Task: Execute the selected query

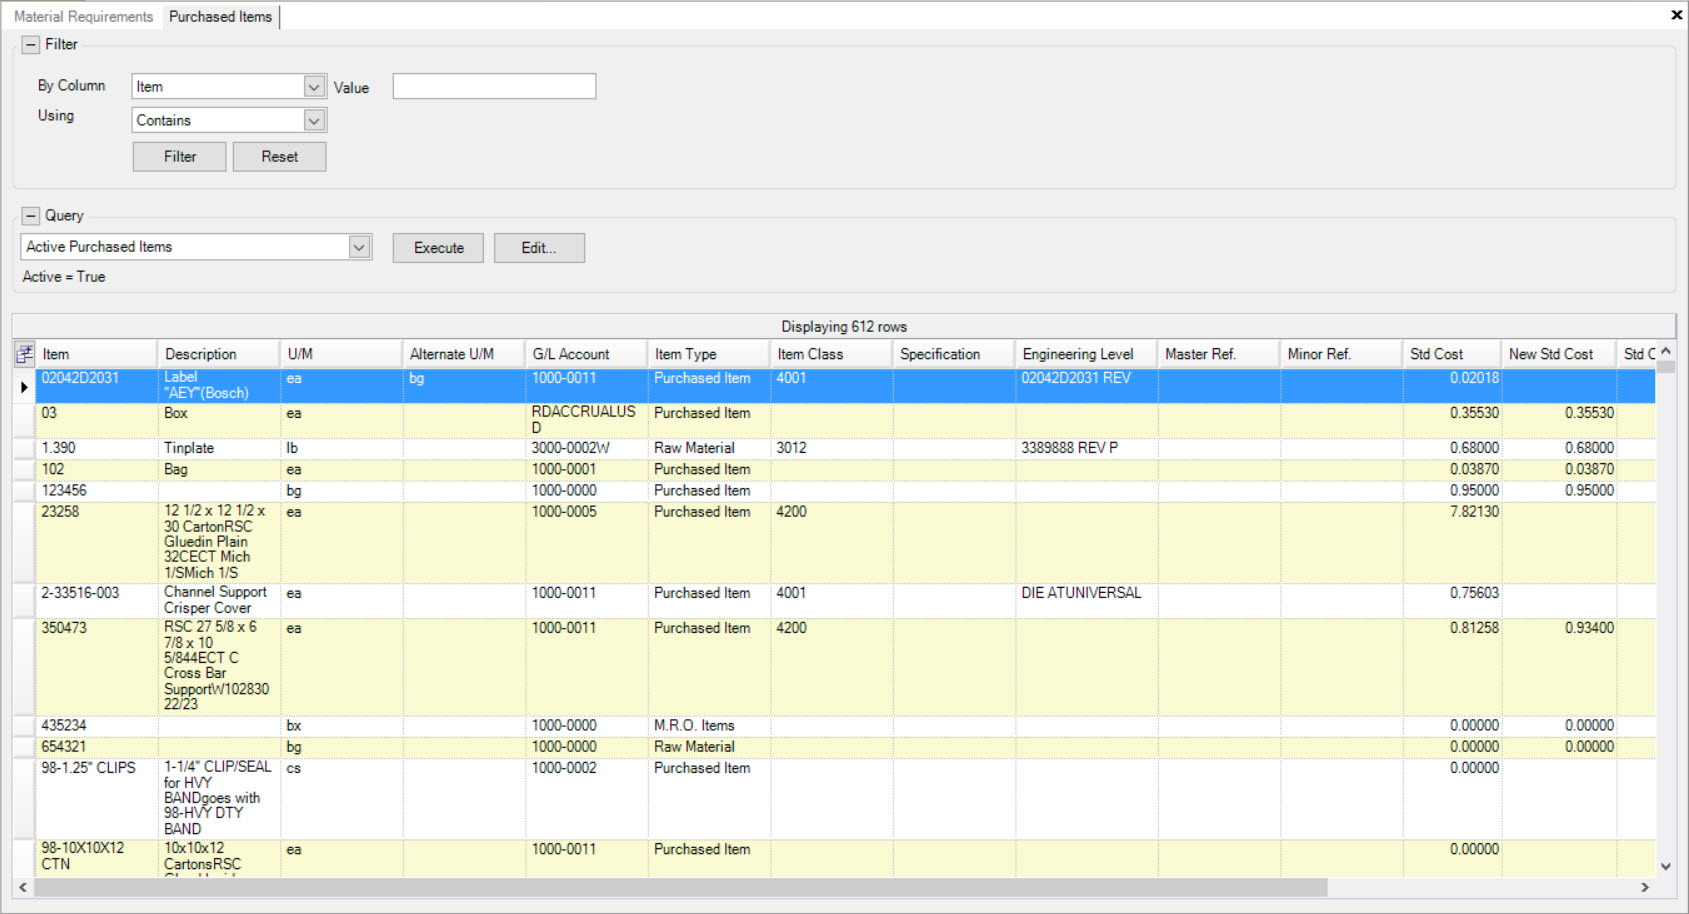Action: click(x=438, y=248)
